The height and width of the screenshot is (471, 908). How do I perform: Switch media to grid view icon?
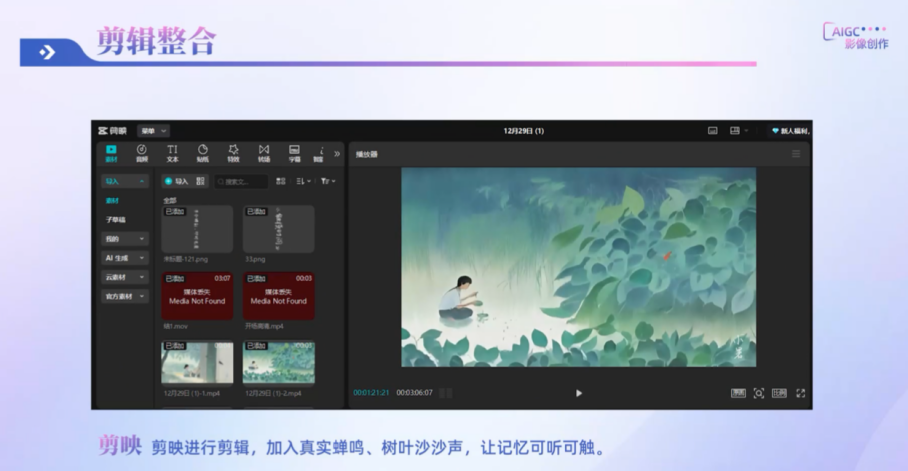(x=281, y=181)
